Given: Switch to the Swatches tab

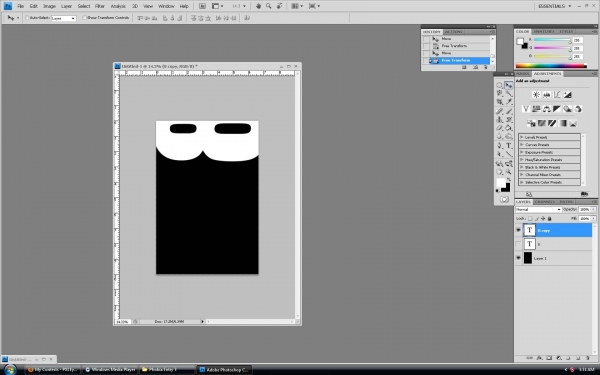Looking at the screenshot, I should click(x=544, y=31).
